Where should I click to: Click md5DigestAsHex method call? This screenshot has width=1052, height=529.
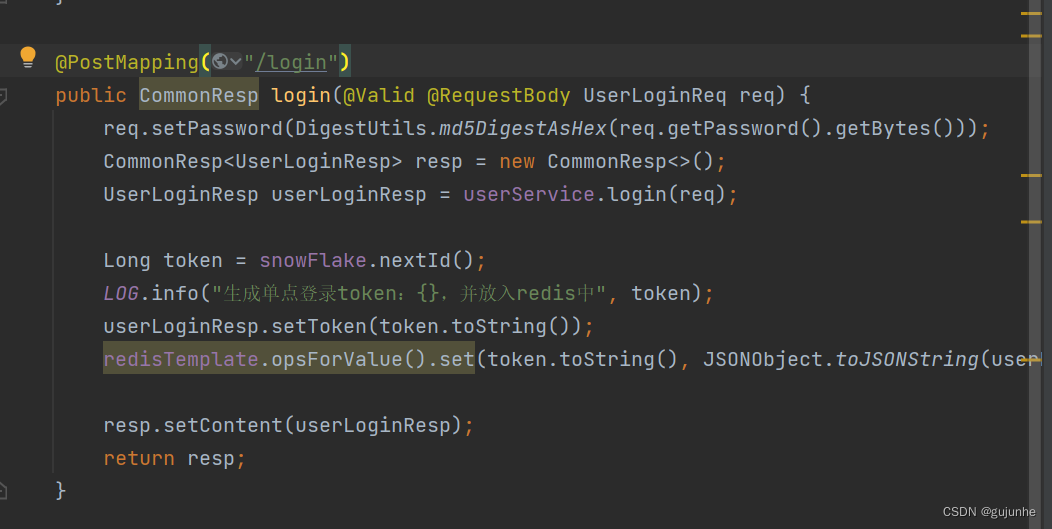(x=523, y=128)
